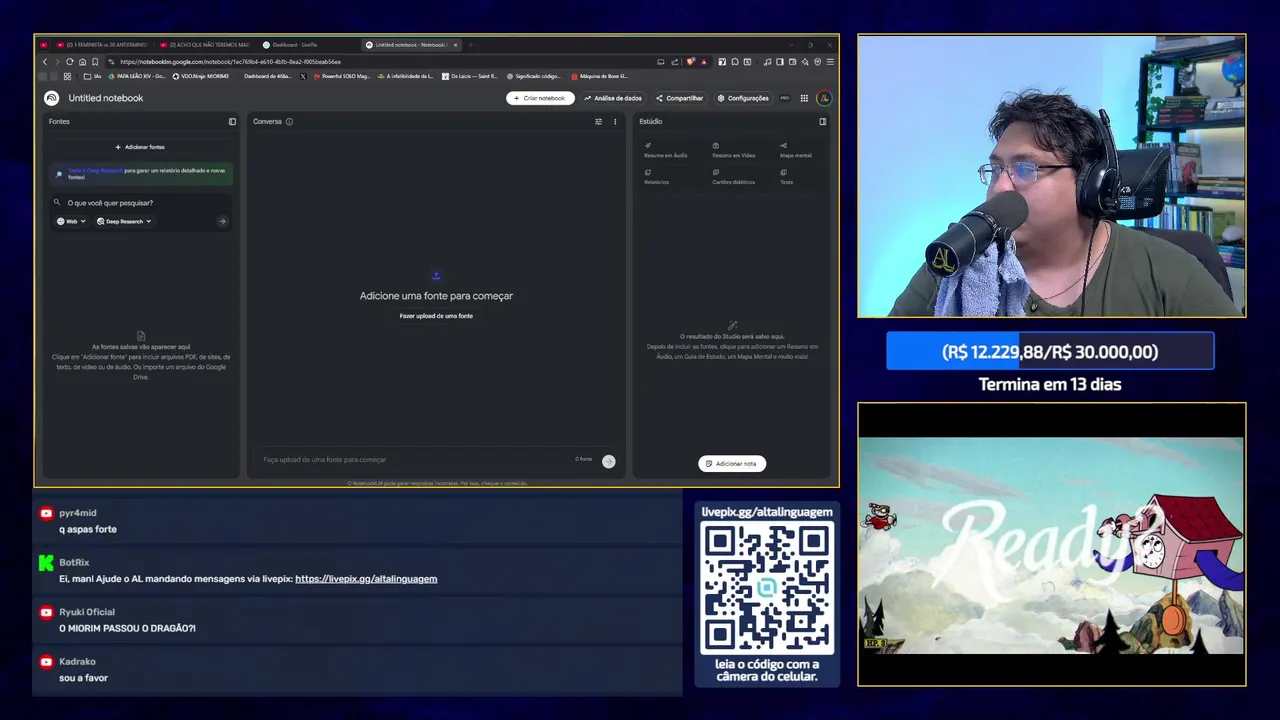
Task: Go back in the browser
Action: [x=45, y=62]
